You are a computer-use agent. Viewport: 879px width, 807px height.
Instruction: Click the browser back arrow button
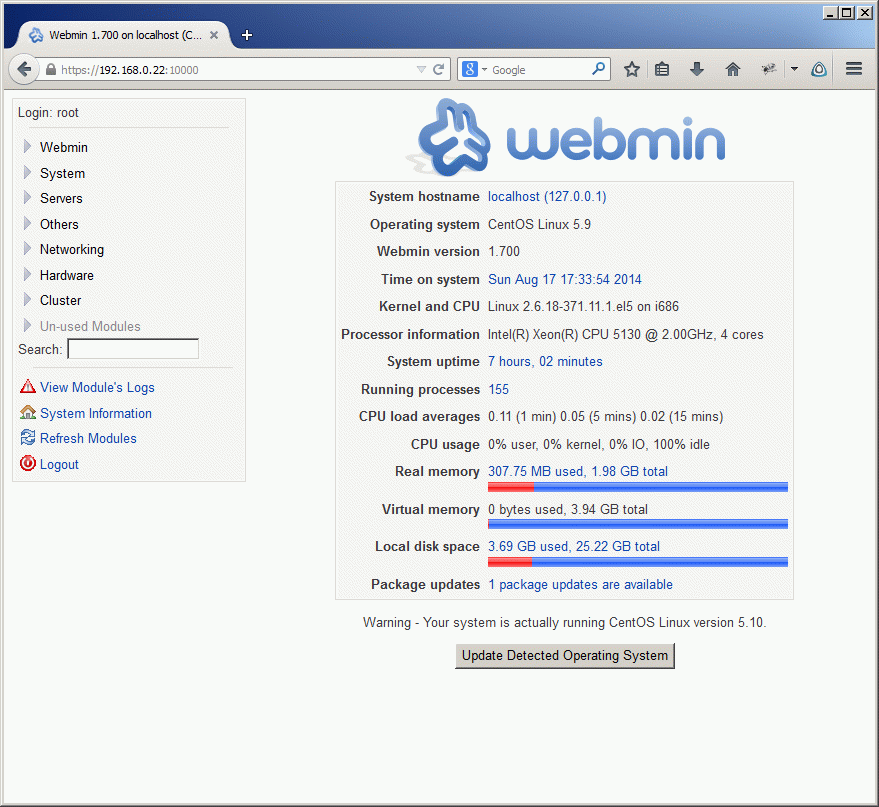pyautogui.click(x=24, y=69)
